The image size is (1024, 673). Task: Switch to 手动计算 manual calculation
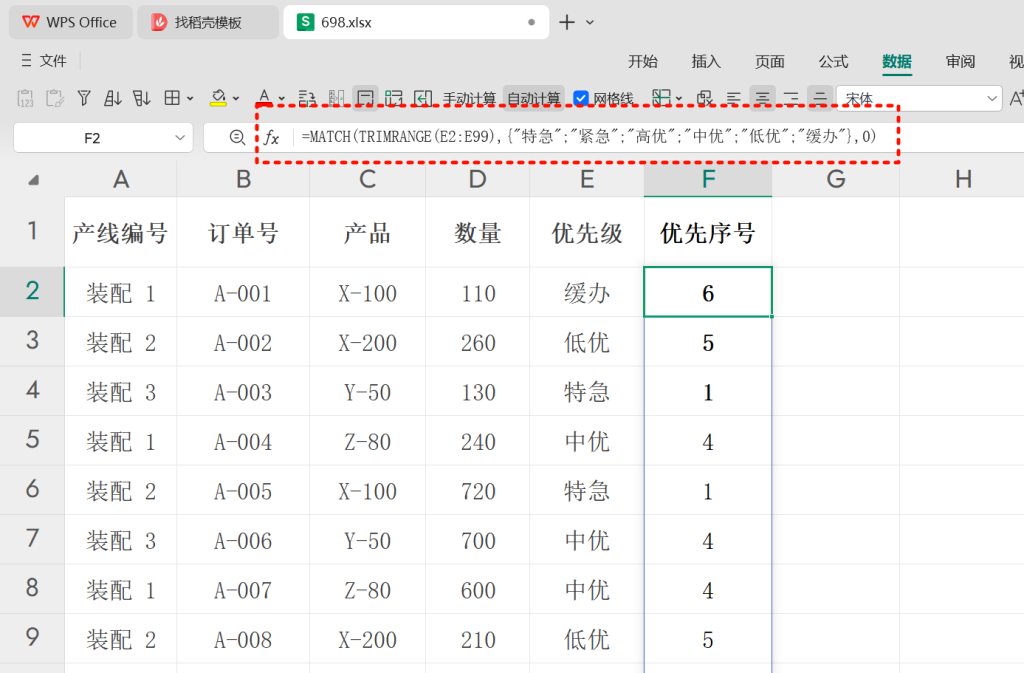click(x=469, y=99)
